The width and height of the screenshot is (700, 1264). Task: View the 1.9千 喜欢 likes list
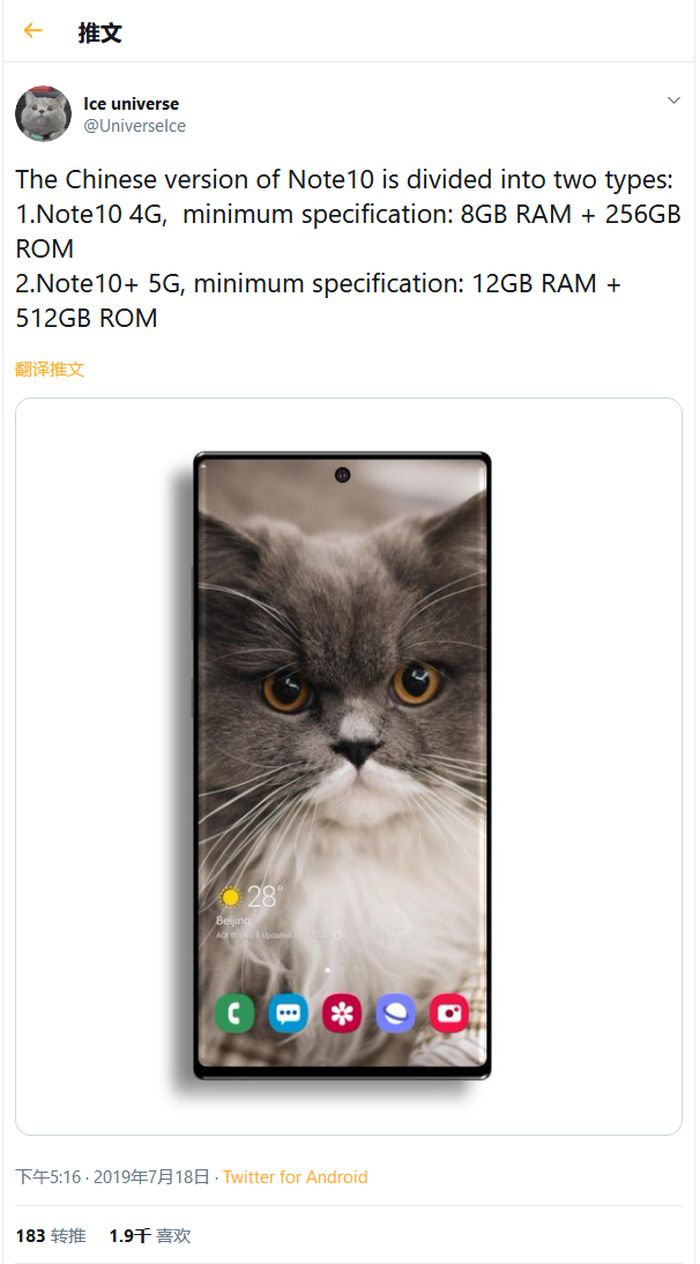[x=150, y=1236]
